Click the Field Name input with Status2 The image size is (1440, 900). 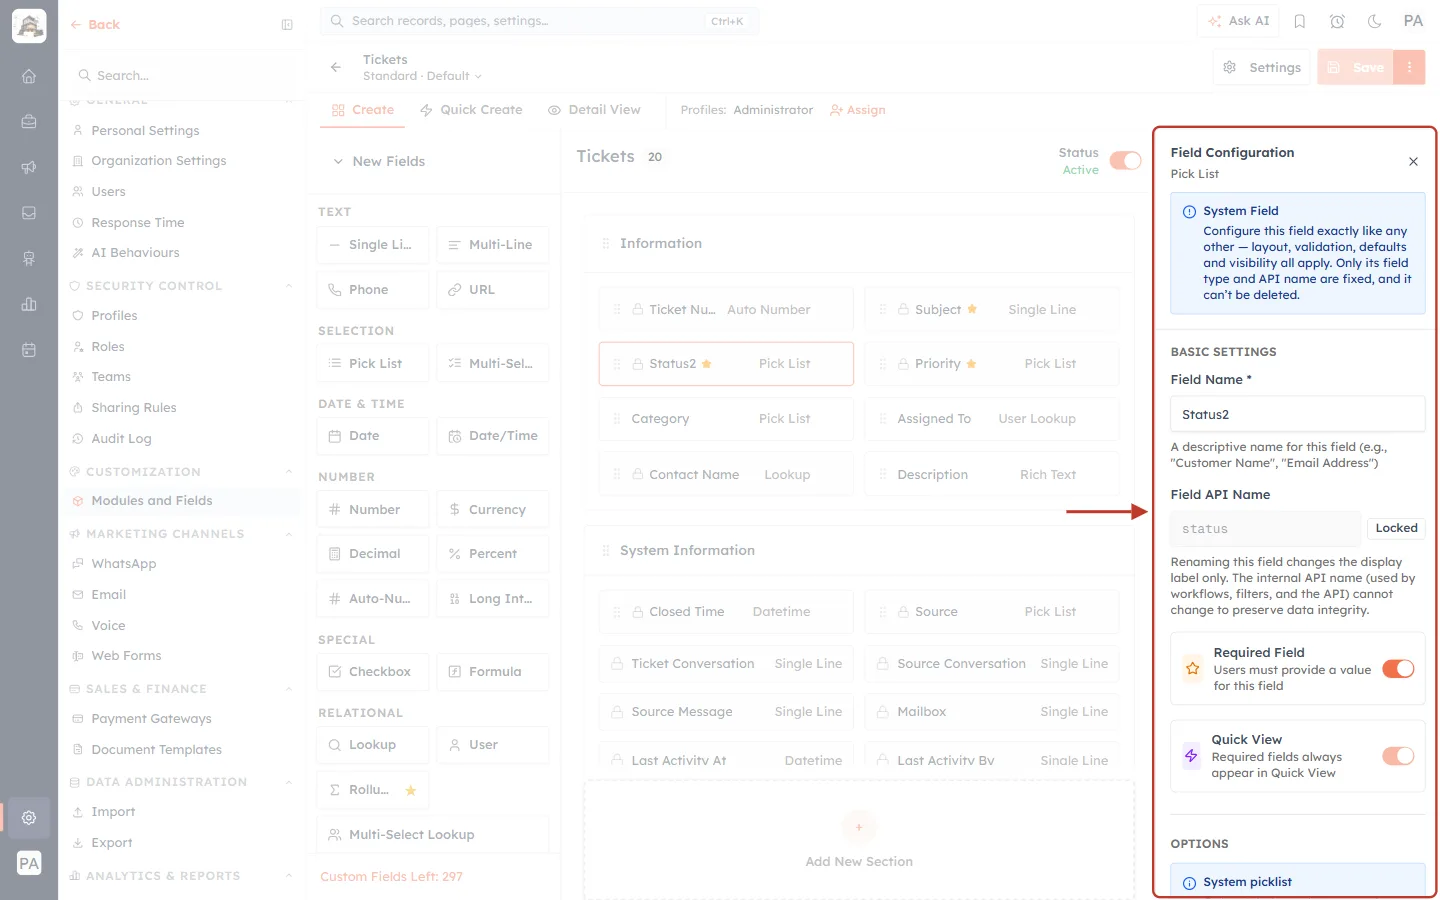1298,414
